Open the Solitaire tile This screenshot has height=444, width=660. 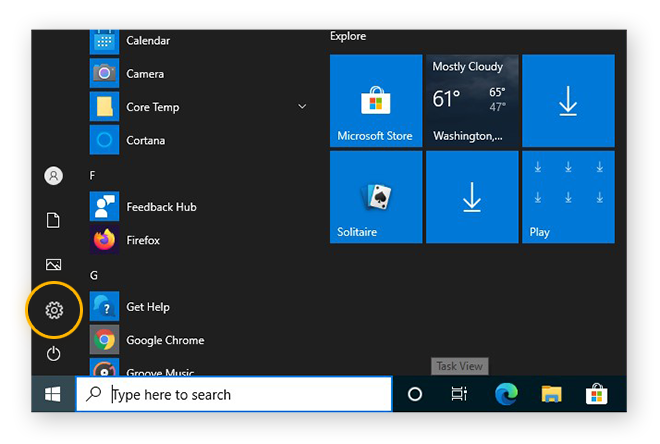click(x=375, y=197)
